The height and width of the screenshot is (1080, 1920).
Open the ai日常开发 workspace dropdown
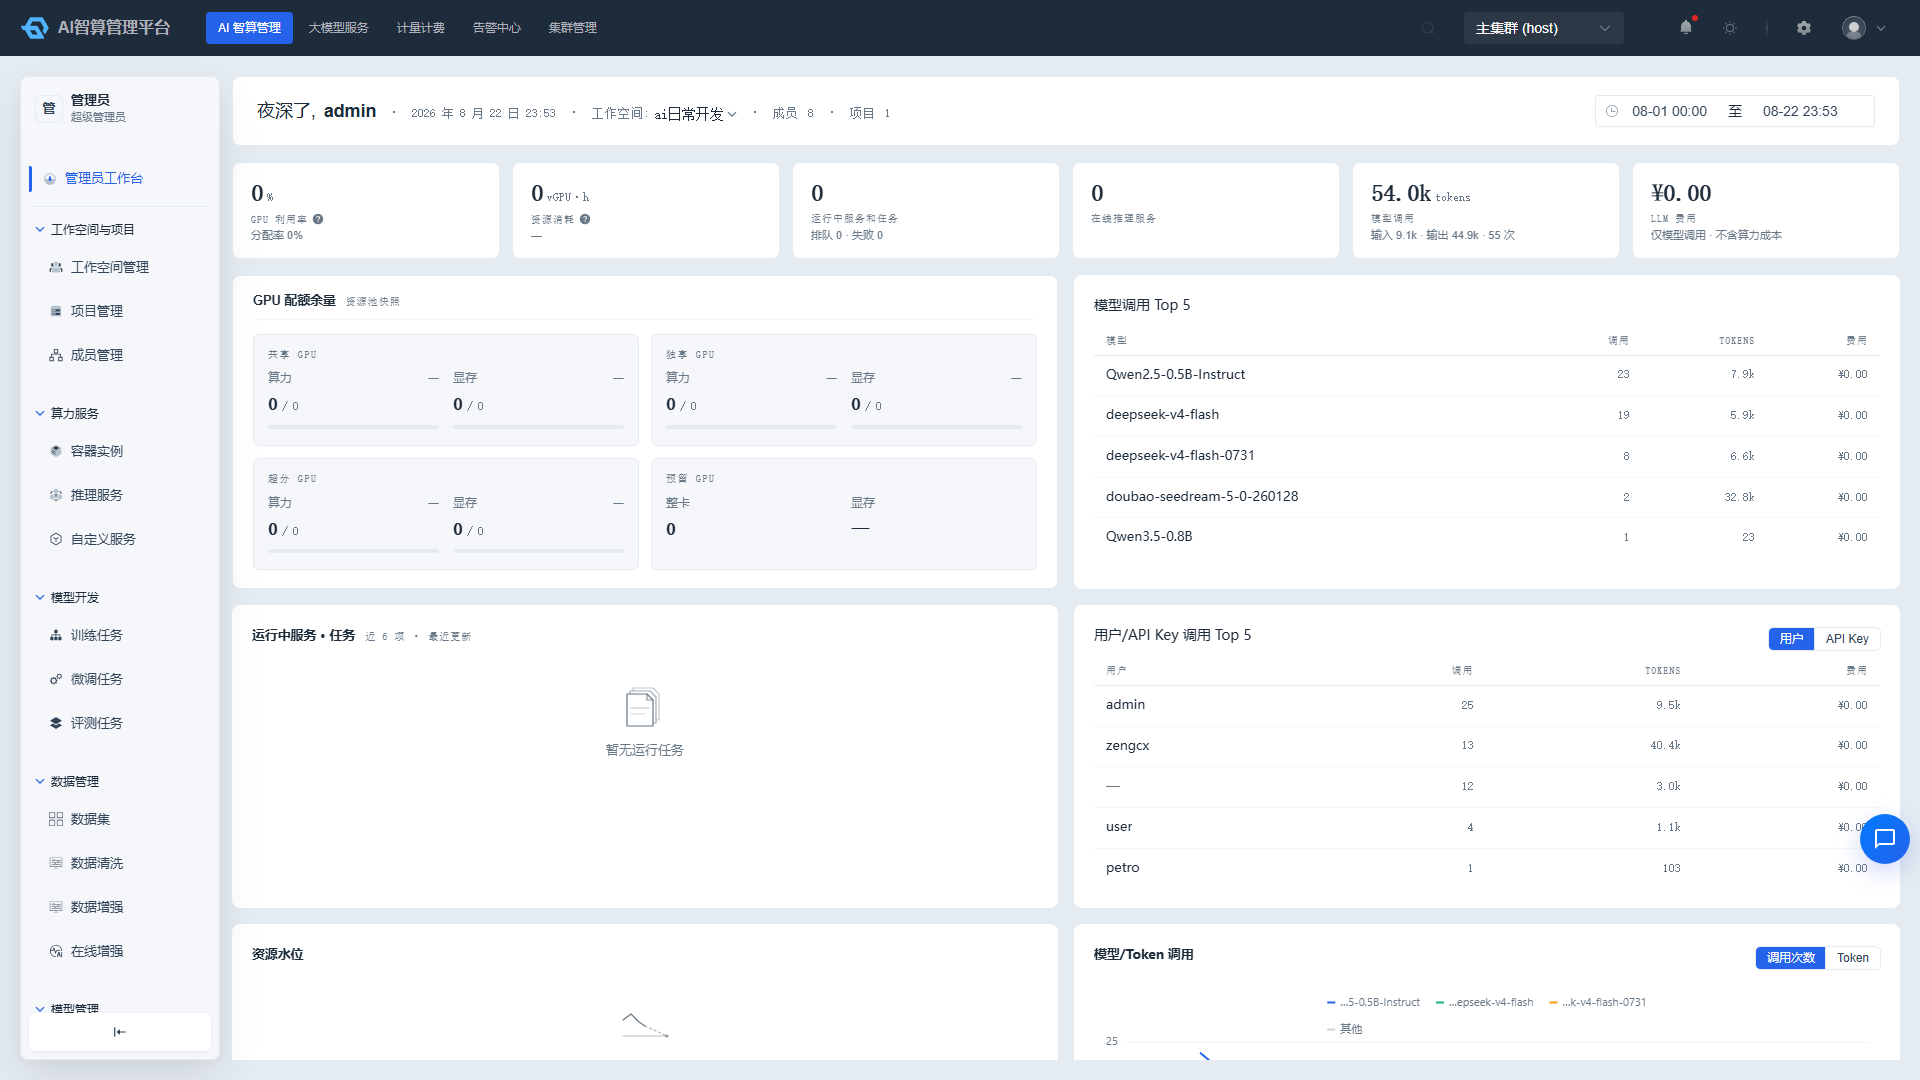(x=696, y=114)
